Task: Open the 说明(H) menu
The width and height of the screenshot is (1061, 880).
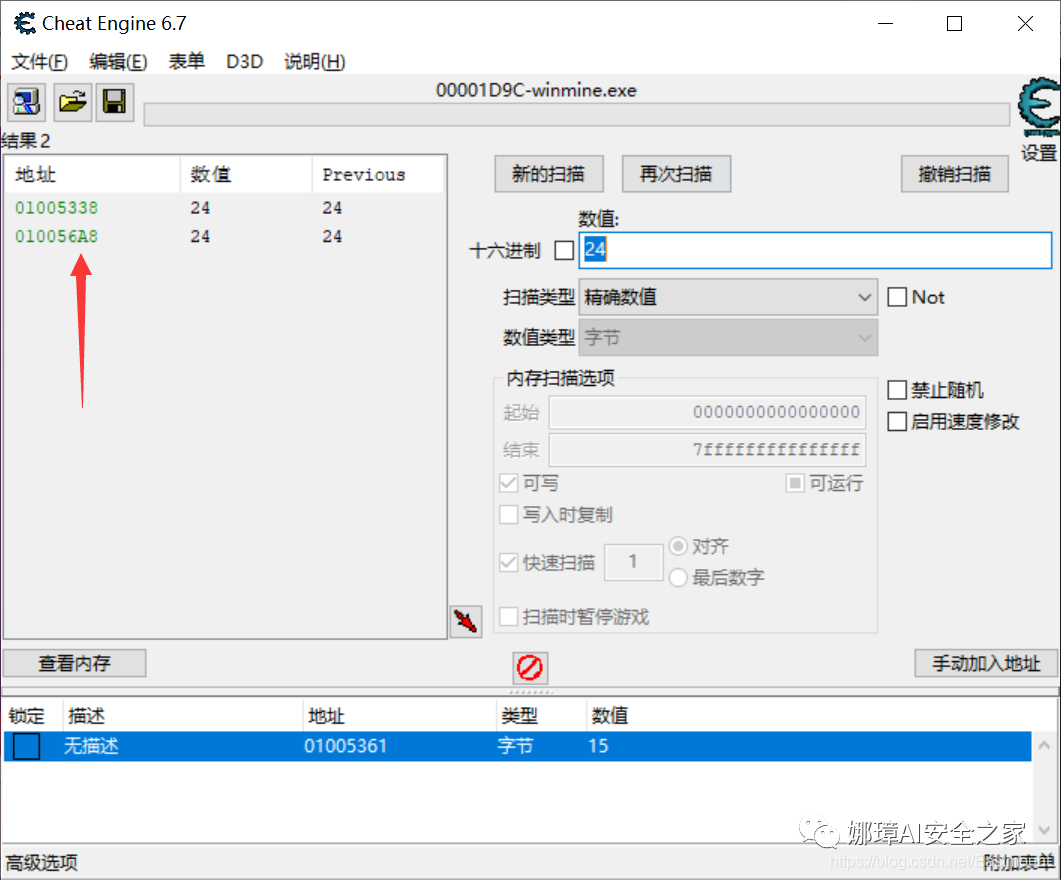Action: [x=315, y=62]
